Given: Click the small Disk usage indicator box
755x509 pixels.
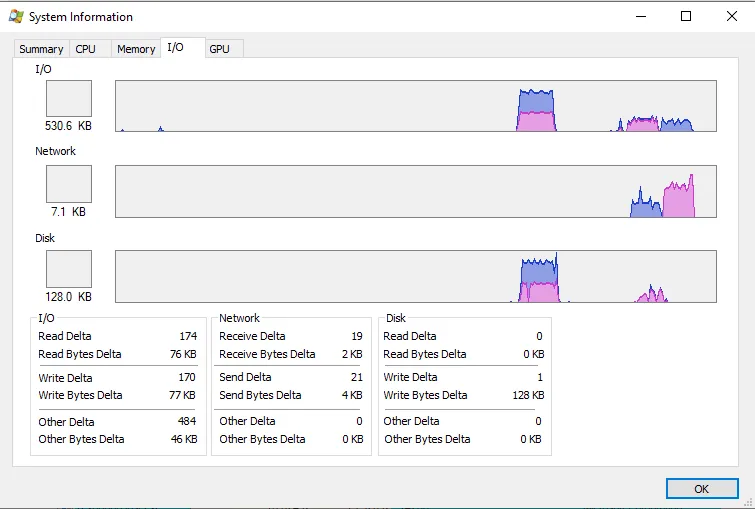Looking at the screenshot, I should click(x=69, y=269).
